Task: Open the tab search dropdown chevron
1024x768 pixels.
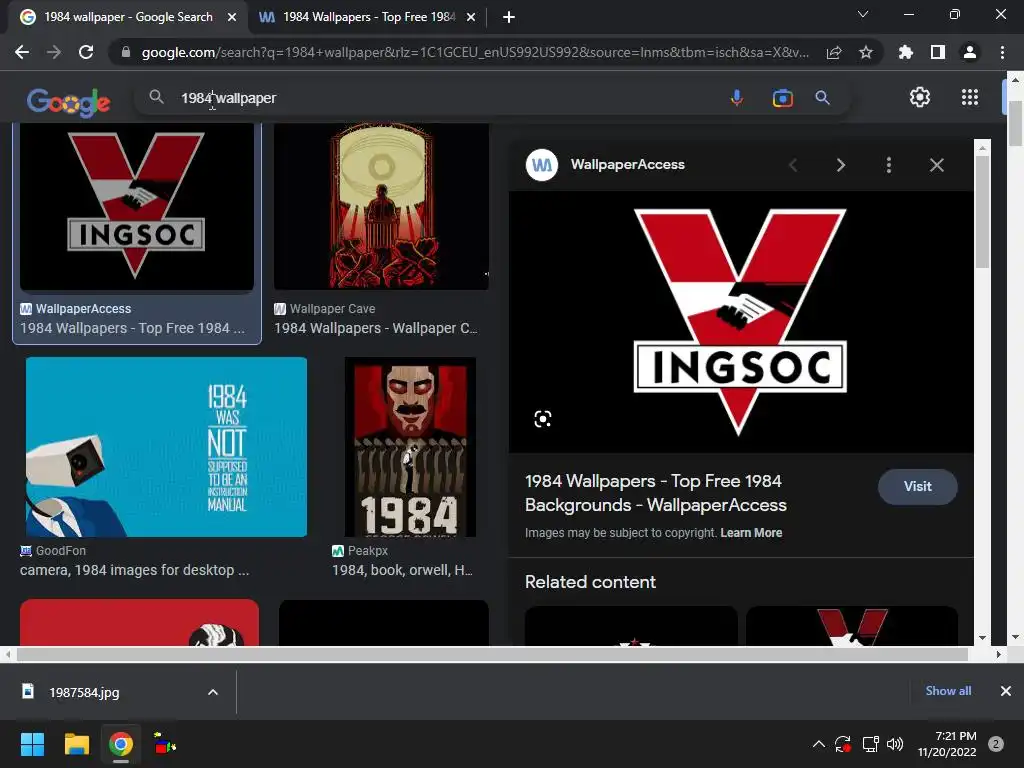Action: (863, 14)
